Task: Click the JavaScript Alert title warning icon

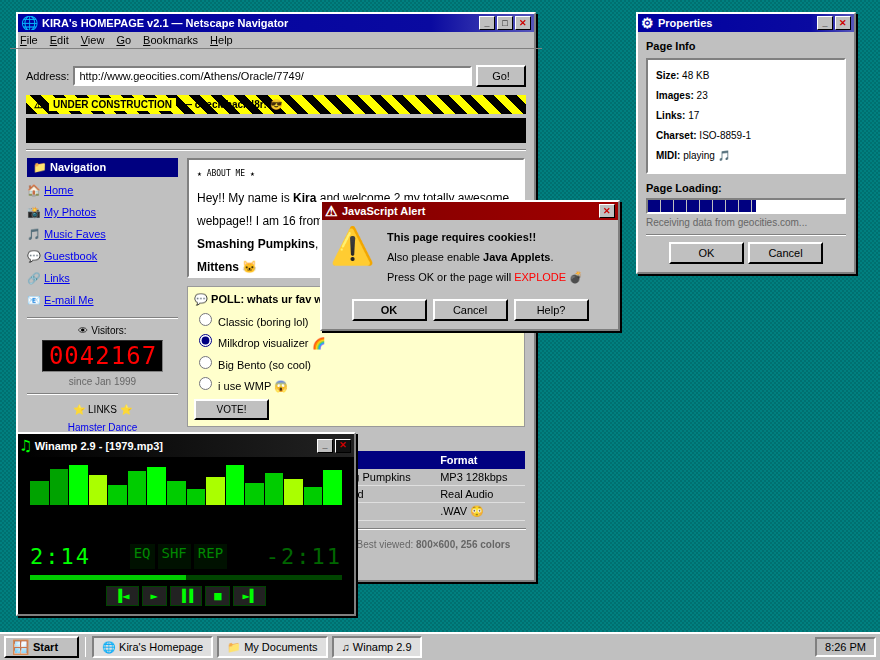Action: coord(331,211)
